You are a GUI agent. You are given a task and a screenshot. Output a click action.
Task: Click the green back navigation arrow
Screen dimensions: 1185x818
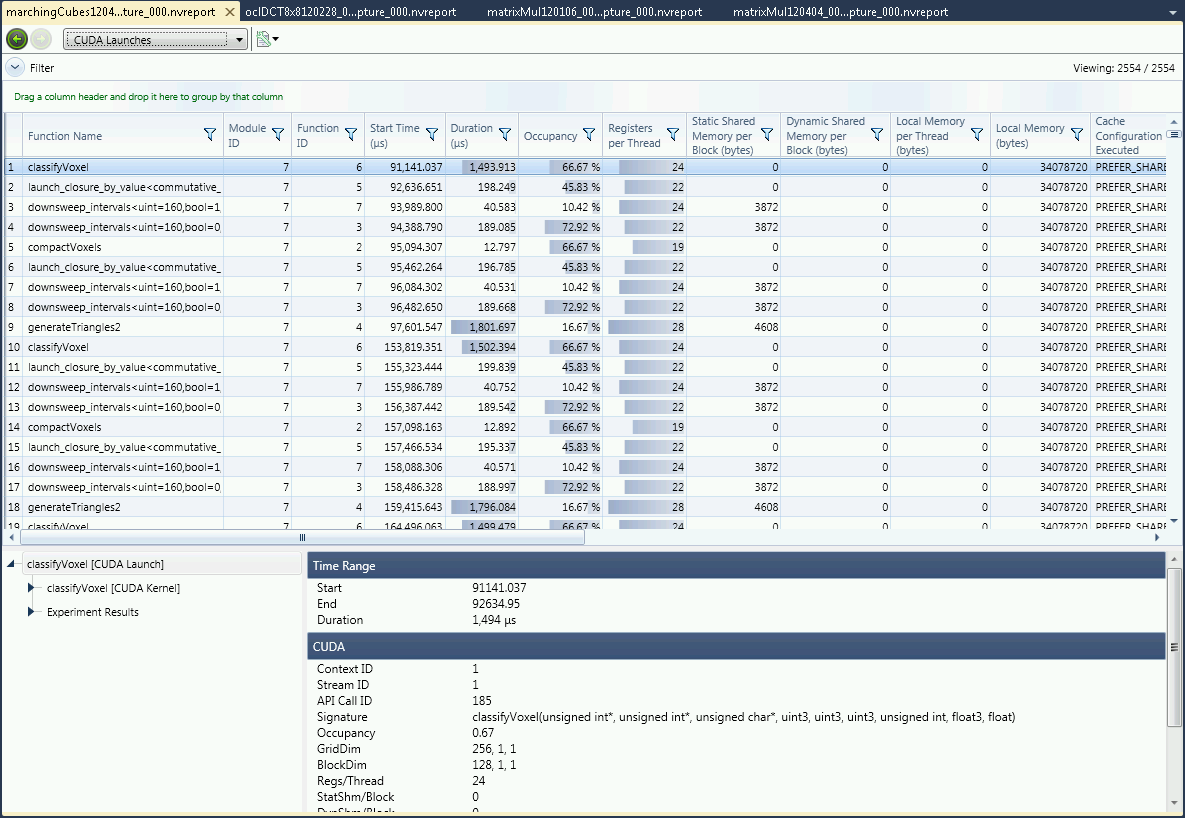17,39
